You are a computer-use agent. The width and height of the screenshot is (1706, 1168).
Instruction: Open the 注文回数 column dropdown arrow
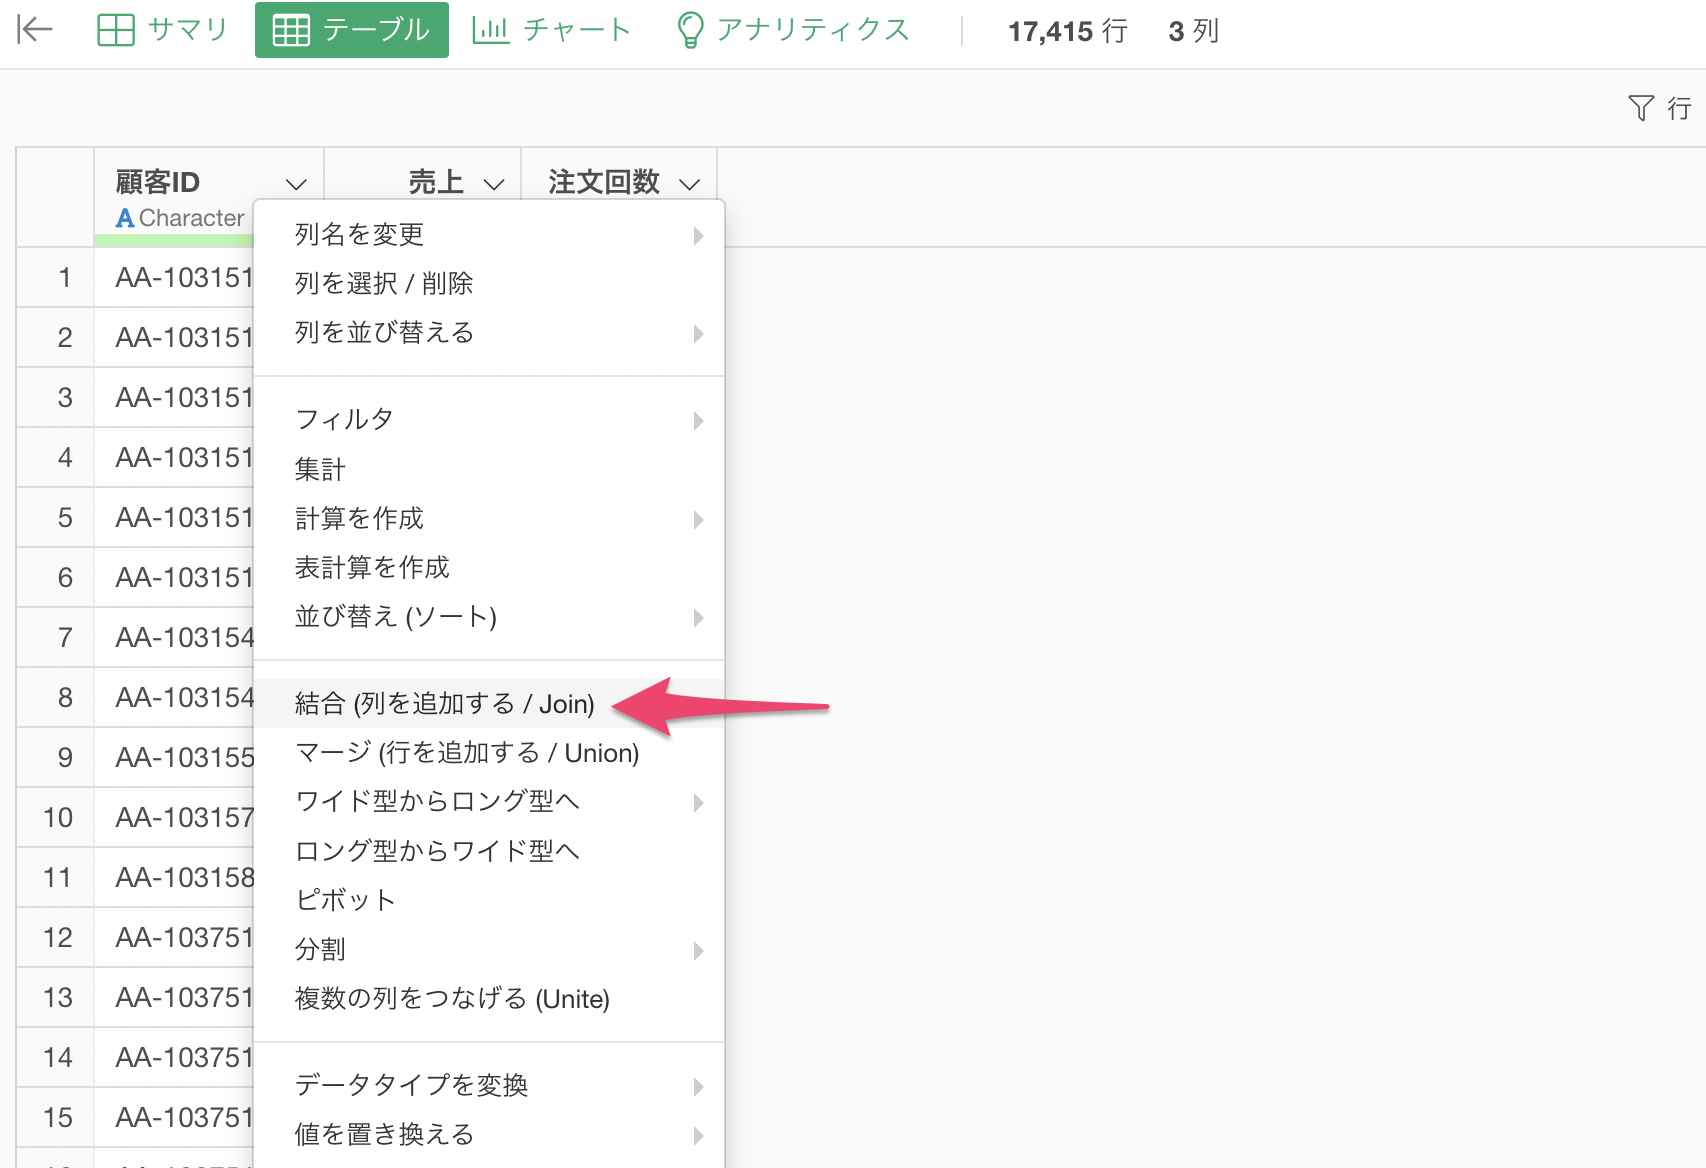[x=689, y=184]
